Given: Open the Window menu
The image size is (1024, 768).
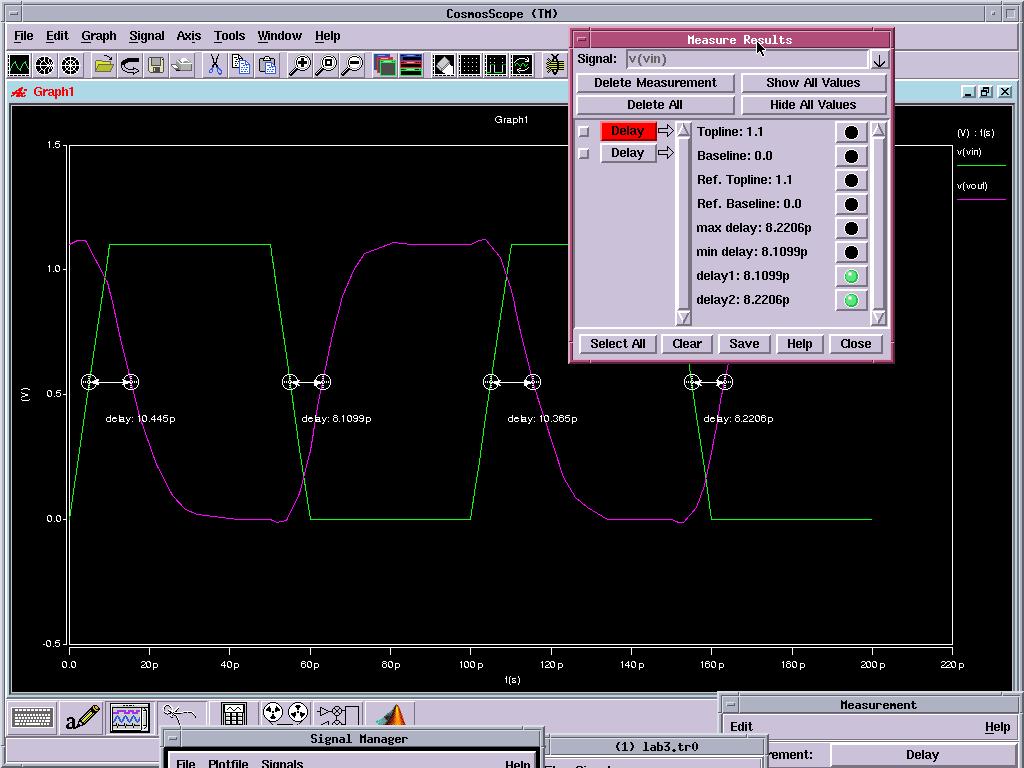Looking at the screenshot, I should (280, 36).
